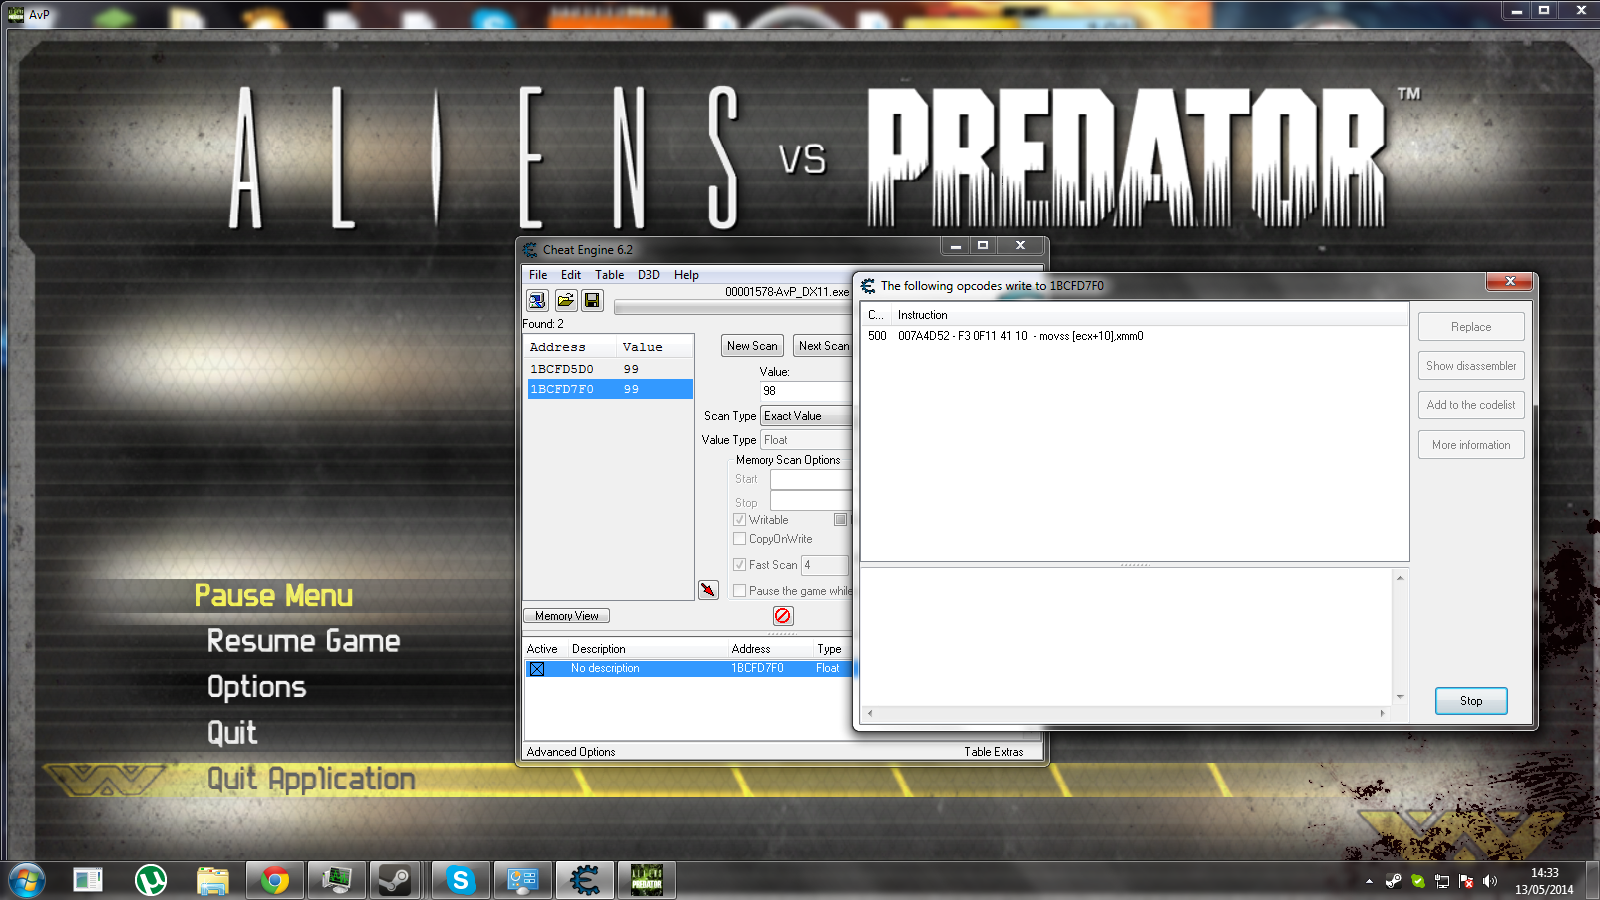1600x900 pixels.
Task: Select address 1BCFD5D0 in results list
Action: 610,369
